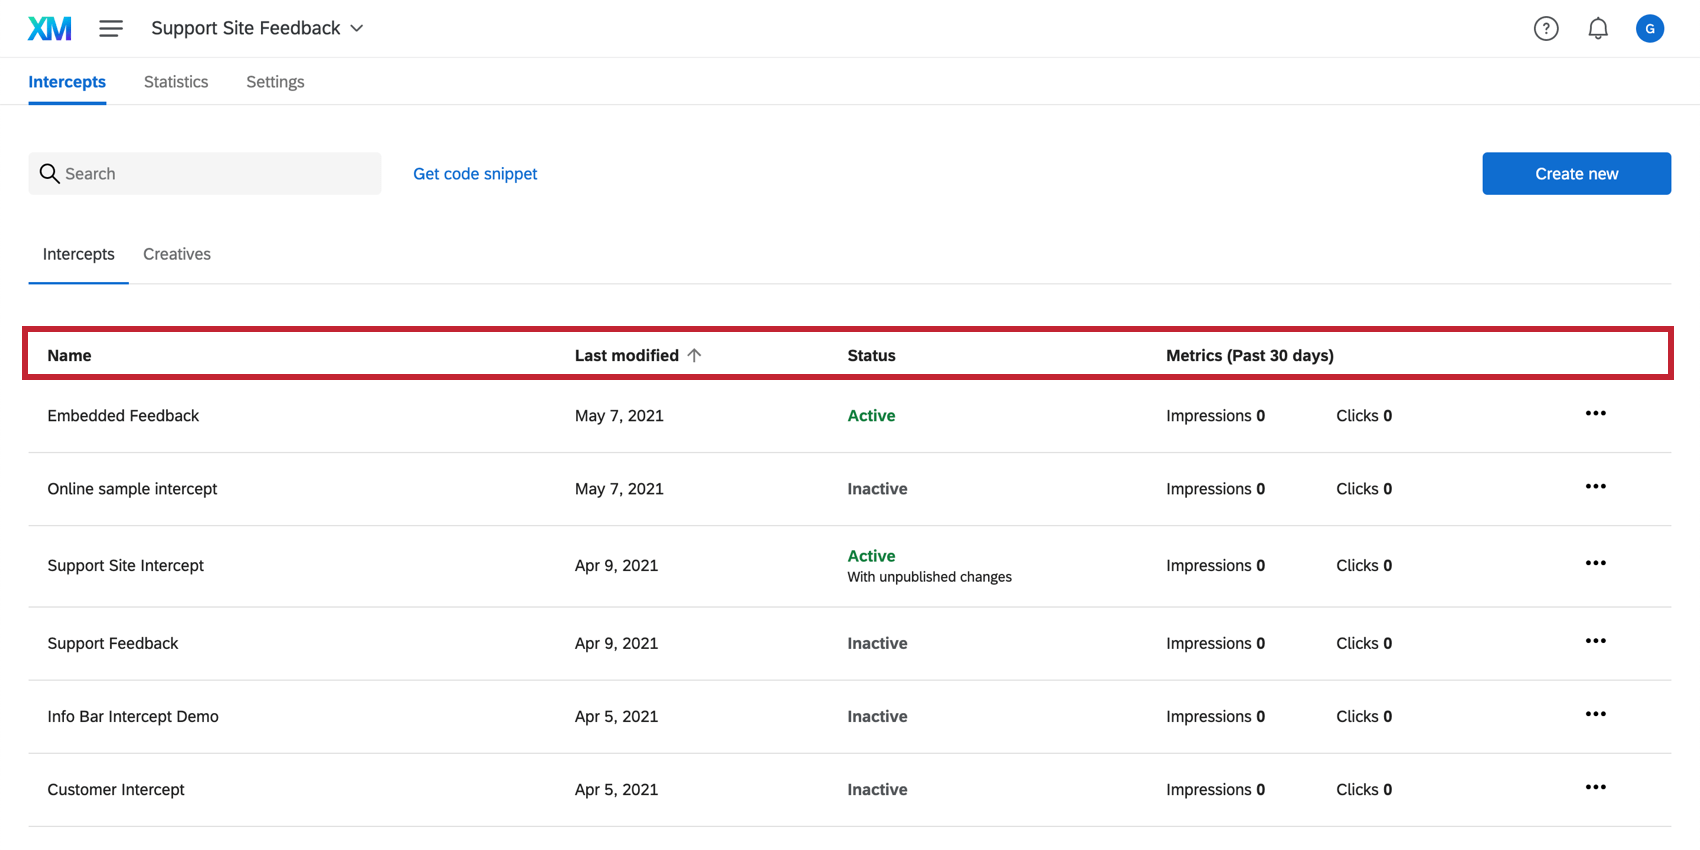Viewport: 1700px width, 850px height.
Task: Switch to the Statistics tab
Action: tap(176, 82)
